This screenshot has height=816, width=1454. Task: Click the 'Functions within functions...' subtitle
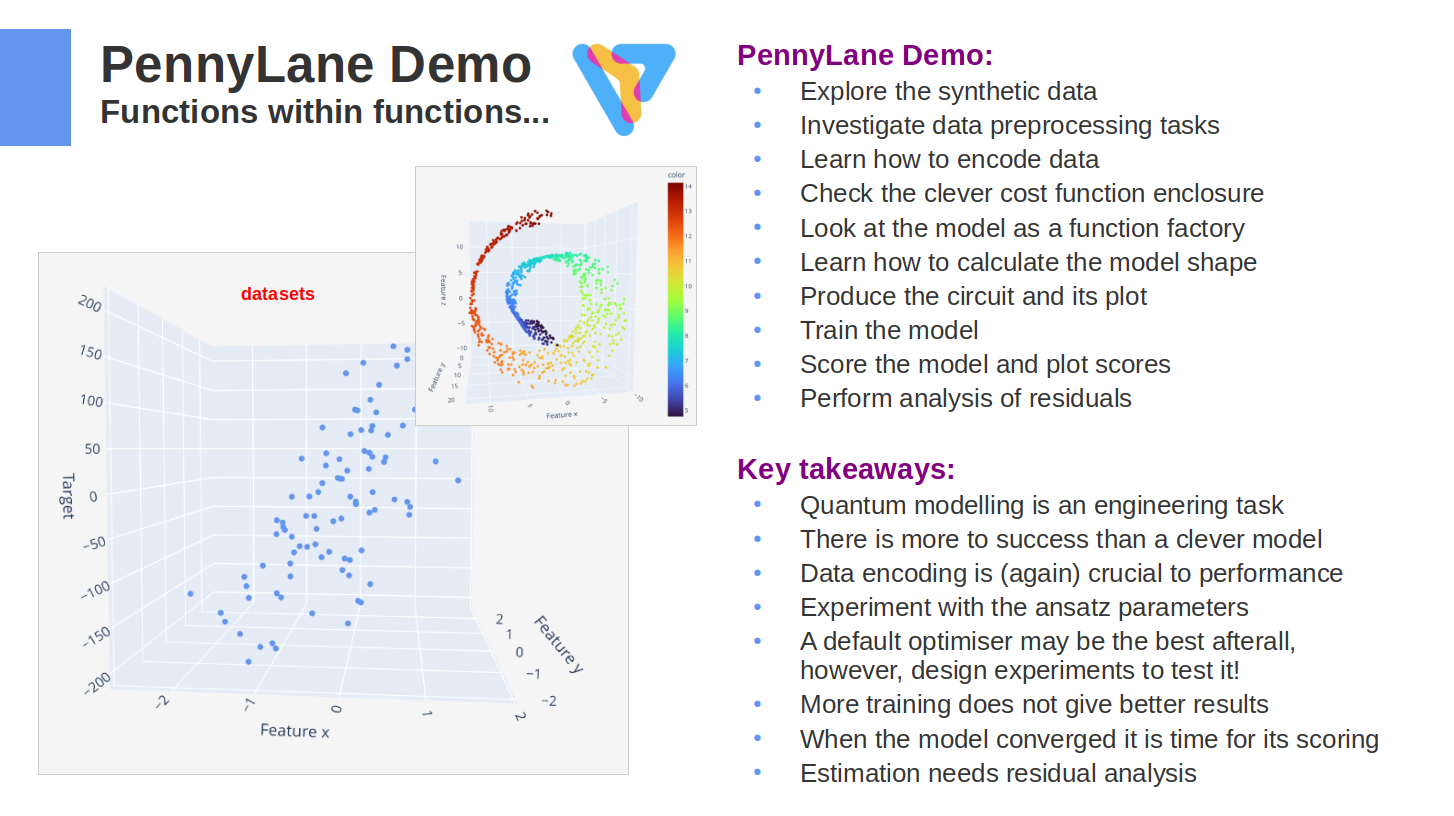[x=324, y=112]
